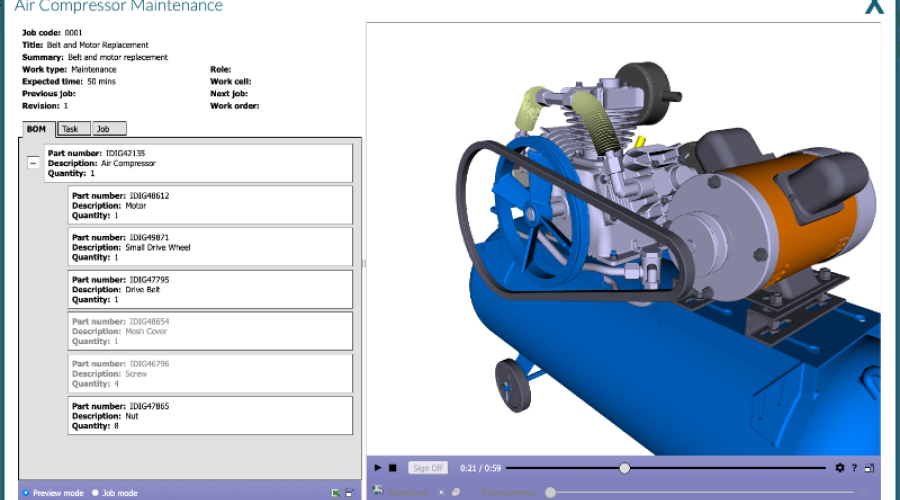This screenshot has height=500, width=900.
Task: Switch to the Task tab
Action: (71, 129)
